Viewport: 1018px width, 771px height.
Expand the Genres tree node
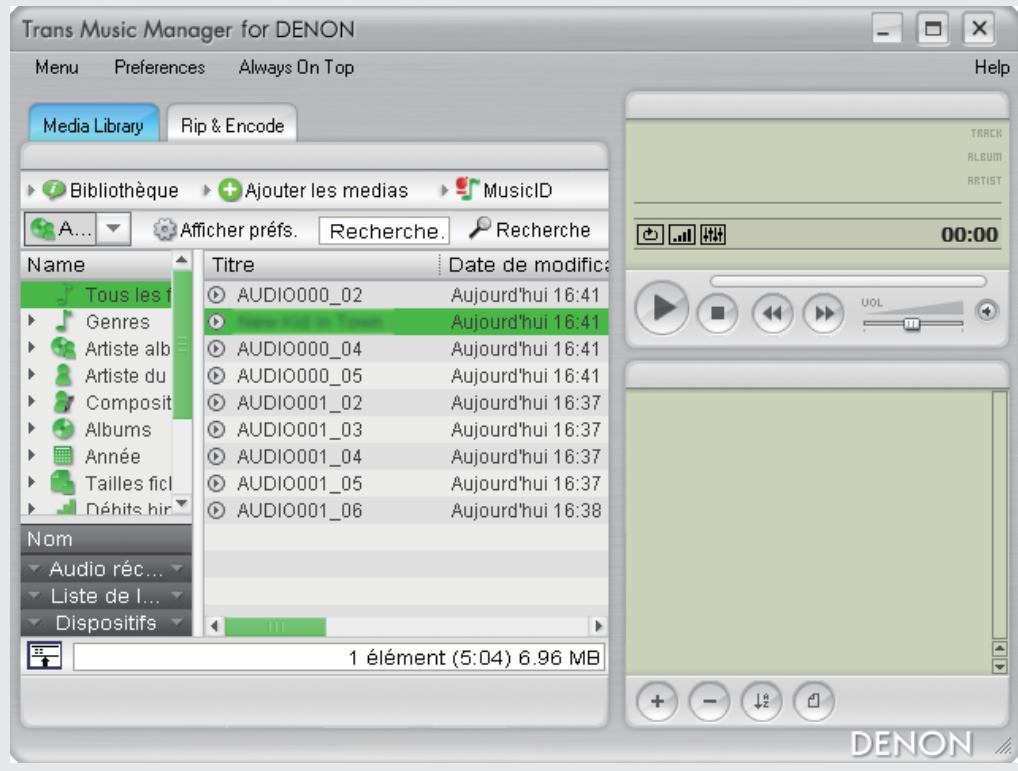click(x=32, y=321)
